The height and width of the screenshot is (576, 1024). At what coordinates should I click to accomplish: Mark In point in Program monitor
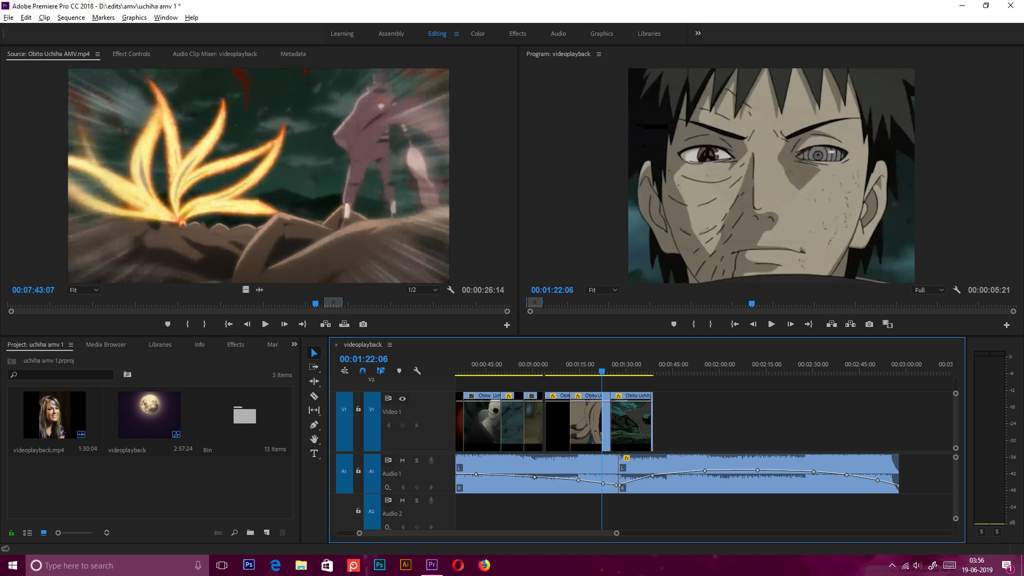pyautogui.click(x=694, y=324)
